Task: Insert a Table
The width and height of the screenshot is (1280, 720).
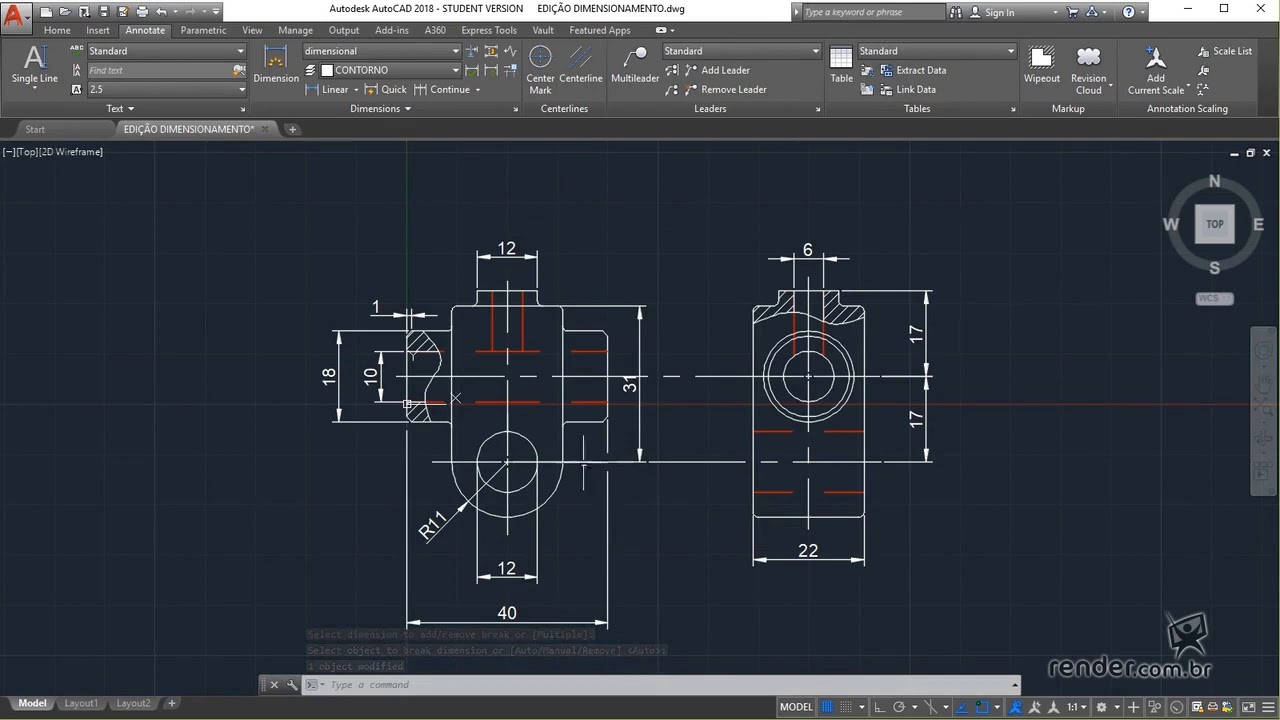Action: 841,66
